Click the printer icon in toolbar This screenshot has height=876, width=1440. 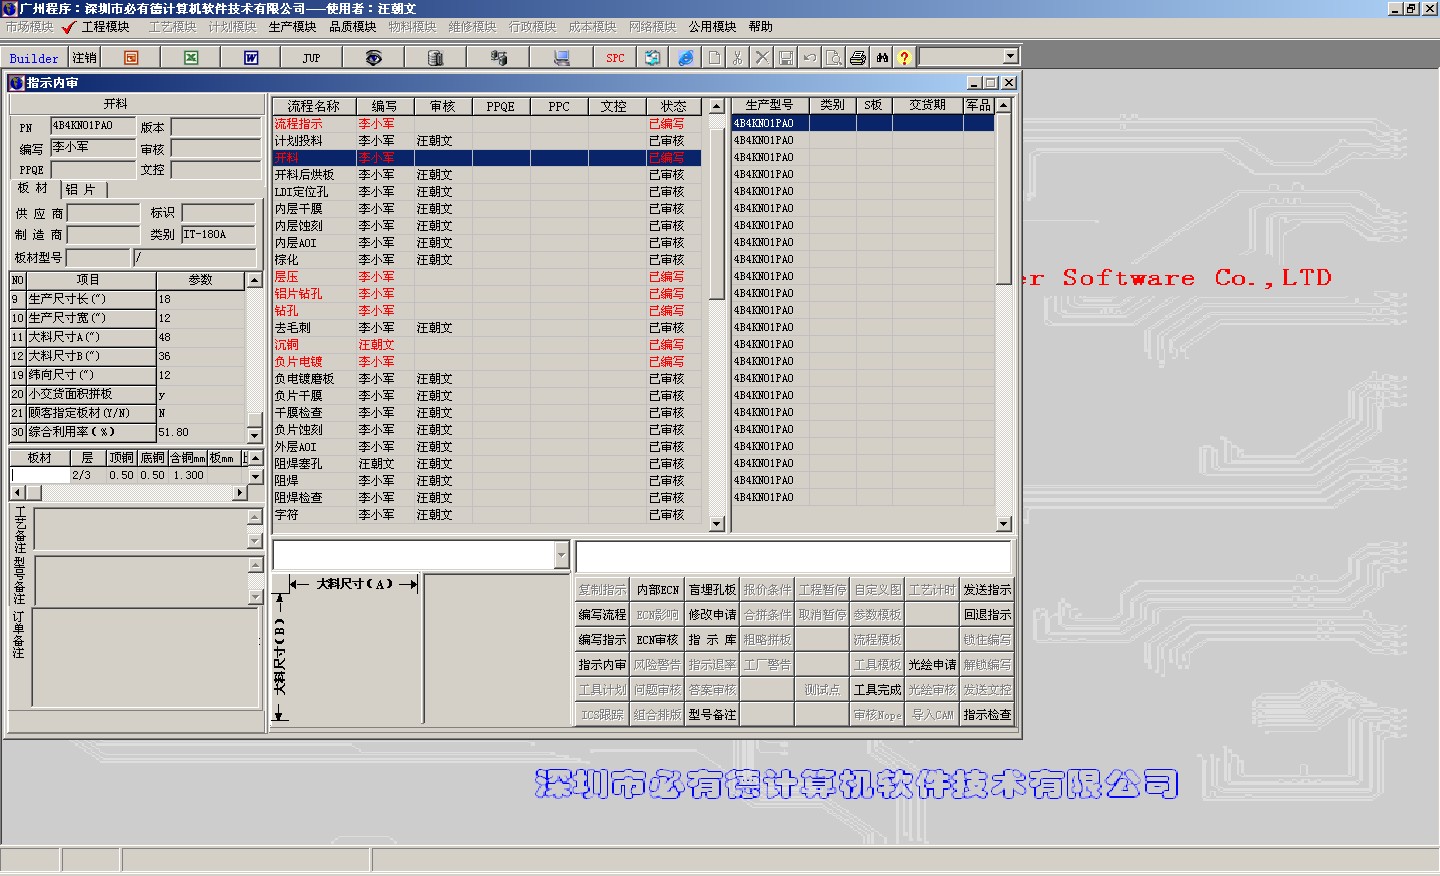click(857, 58)
